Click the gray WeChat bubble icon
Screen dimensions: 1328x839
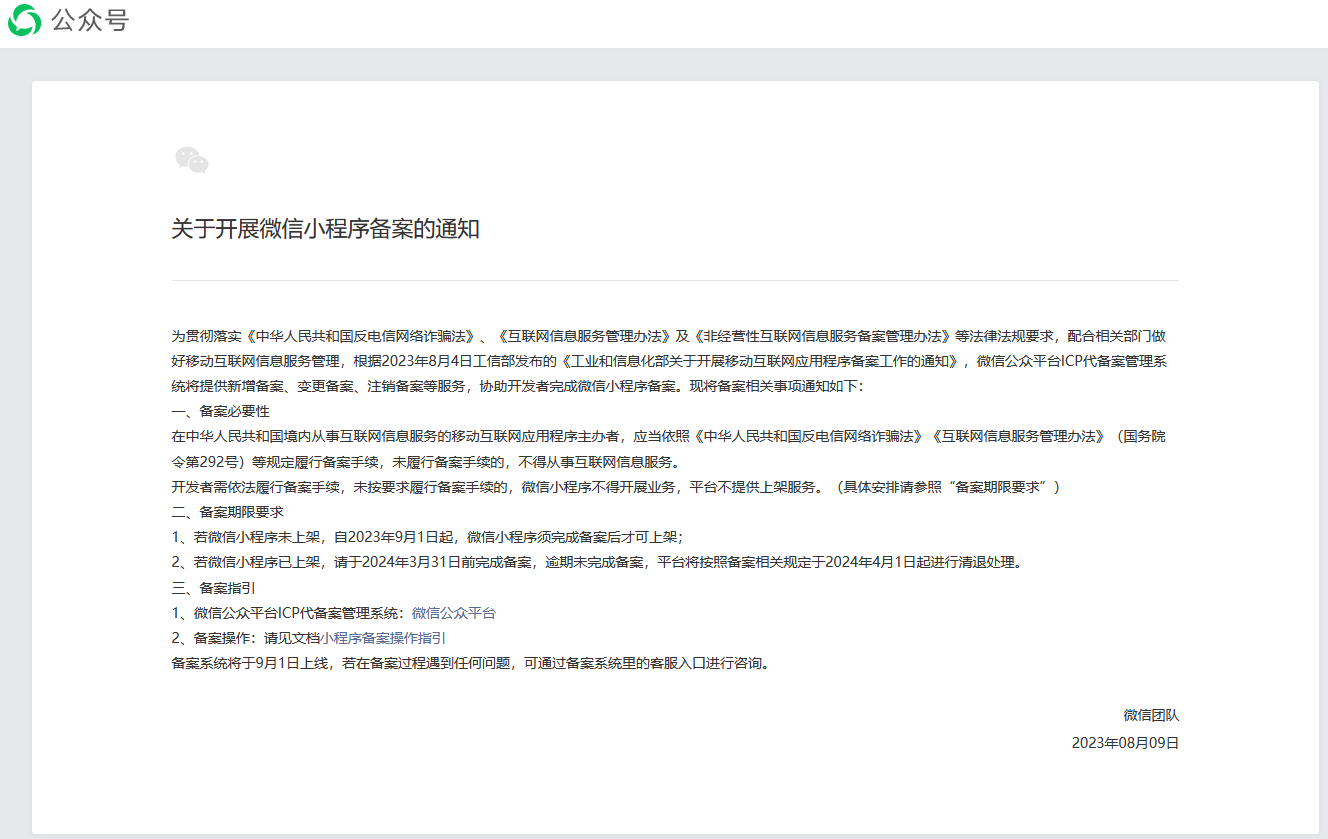pos(191,160)
